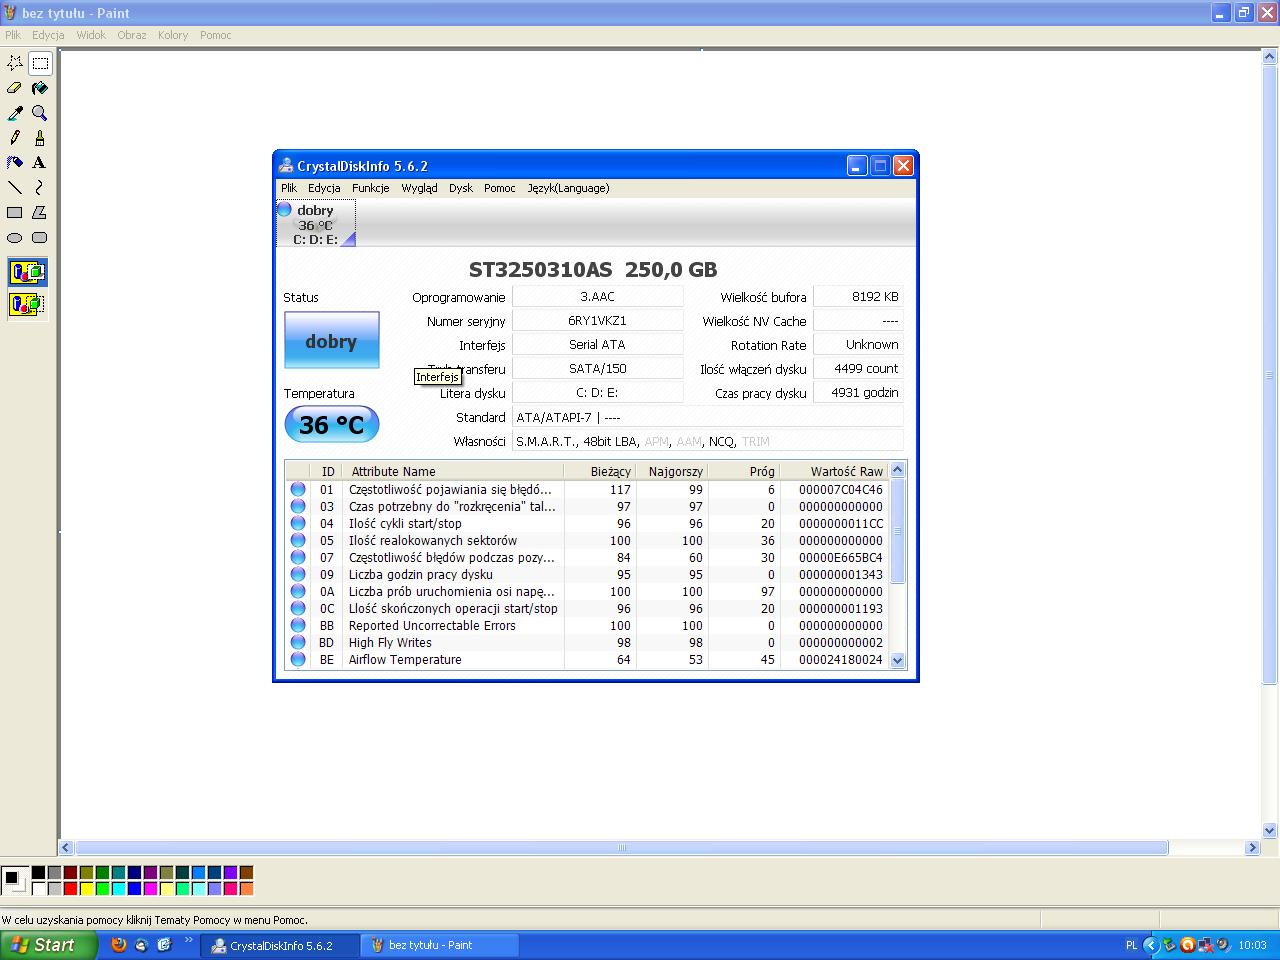Select the Ellipse shape tool
Screen dimensions: 1280x960
point(15,238)
